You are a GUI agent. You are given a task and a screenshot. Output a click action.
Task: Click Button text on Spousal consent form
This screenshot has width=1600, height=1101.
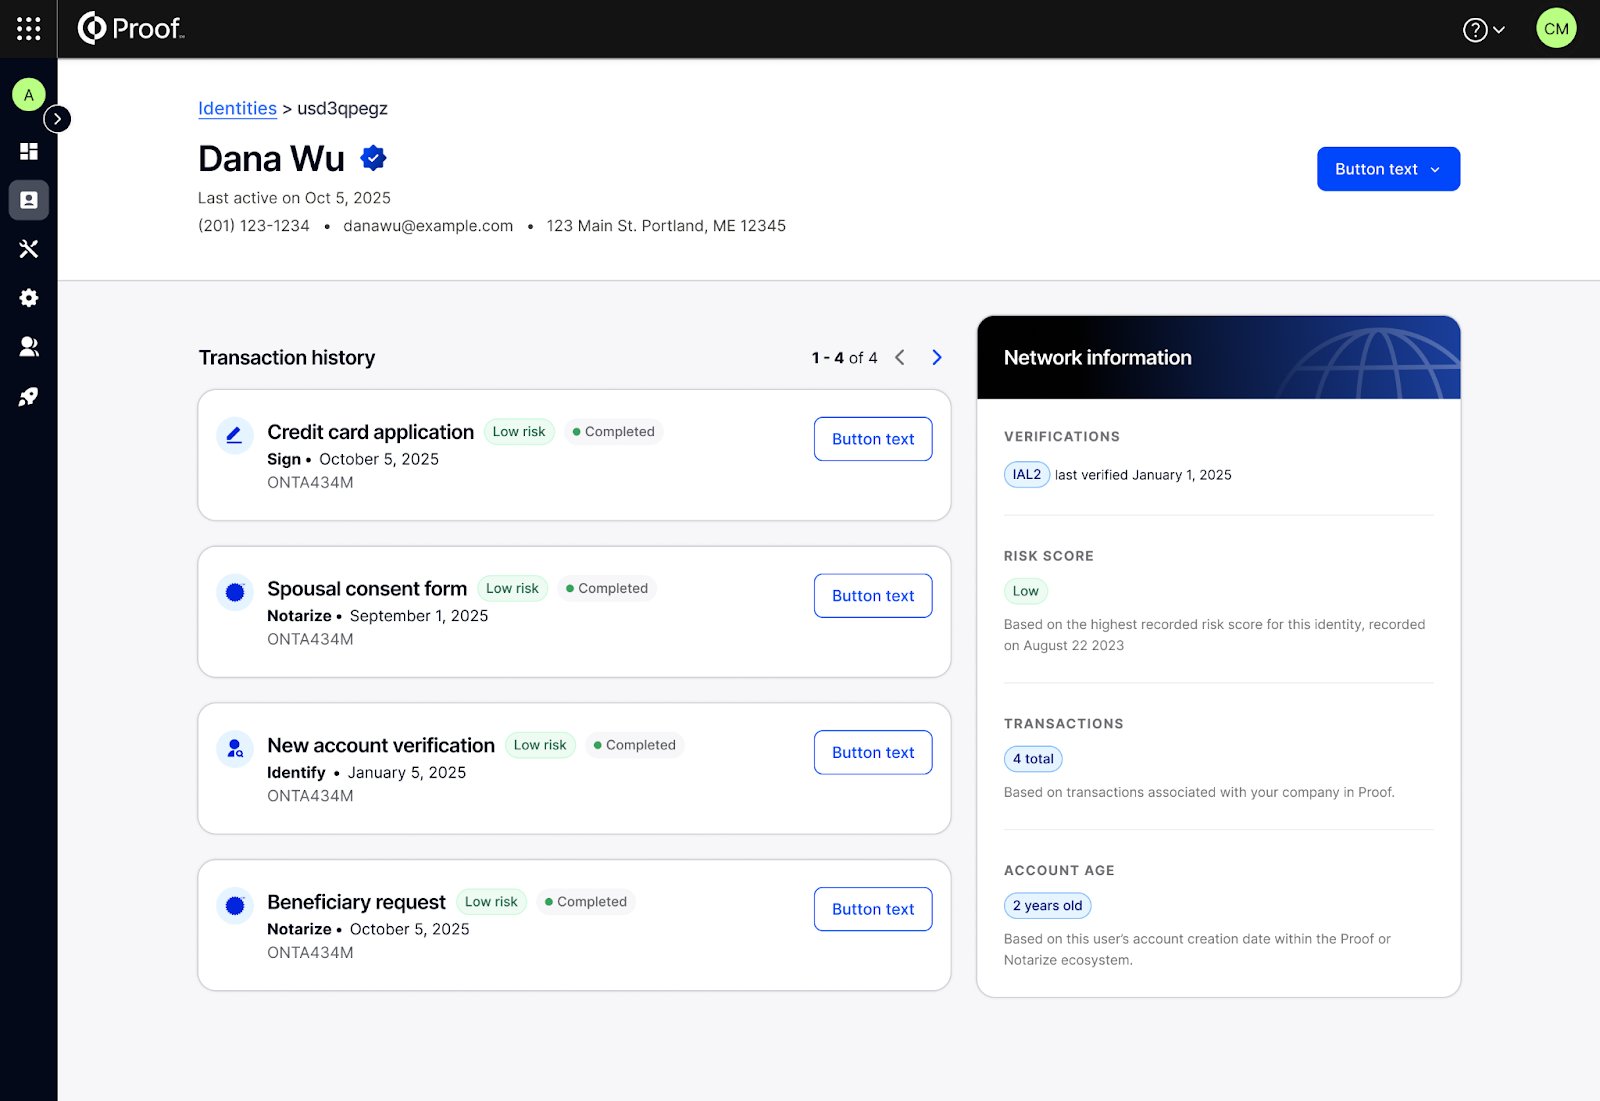click(873, 596)
